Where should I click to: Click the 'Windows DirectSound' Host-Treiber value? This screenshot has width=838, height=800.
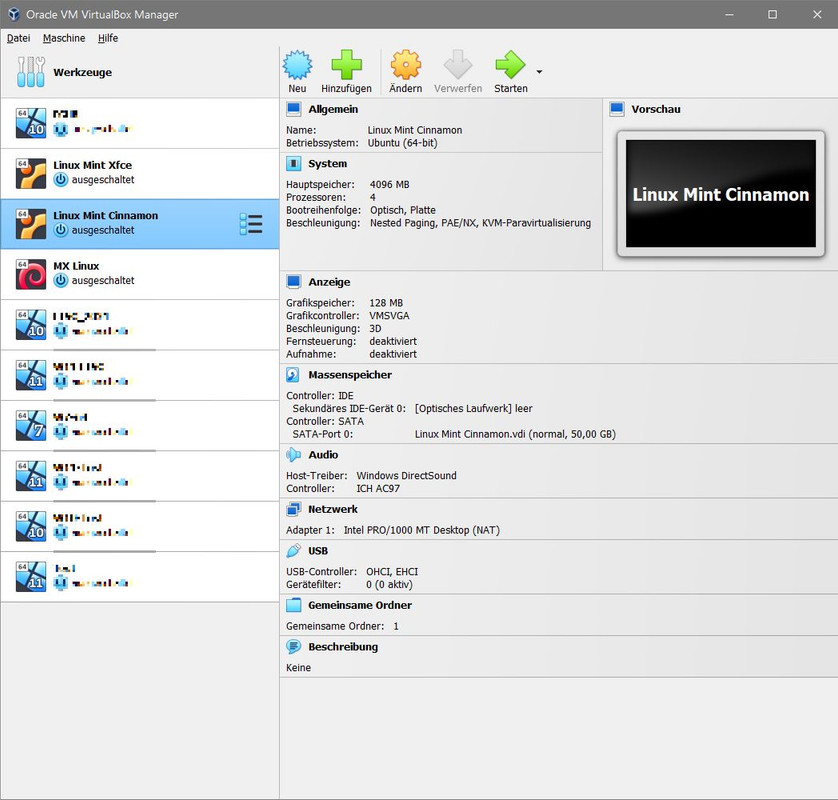407,475
